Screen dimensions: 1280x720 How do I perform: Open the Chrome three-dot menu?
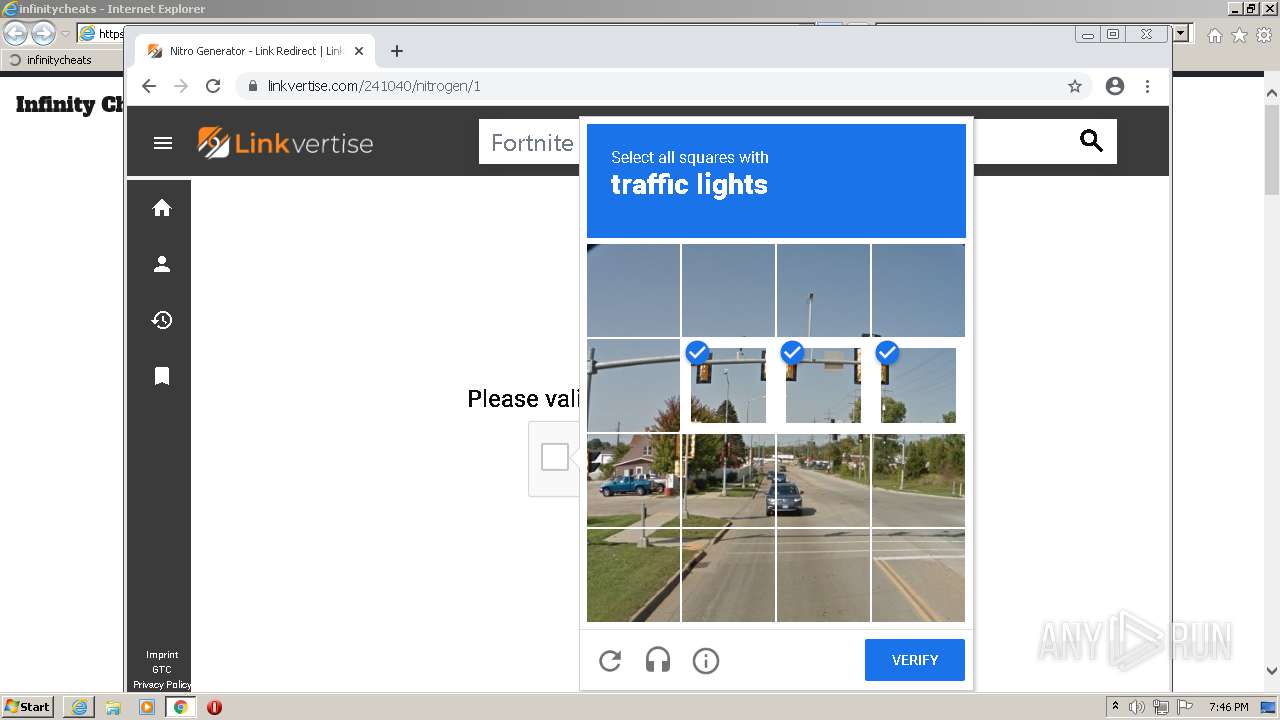[1147, 86]
